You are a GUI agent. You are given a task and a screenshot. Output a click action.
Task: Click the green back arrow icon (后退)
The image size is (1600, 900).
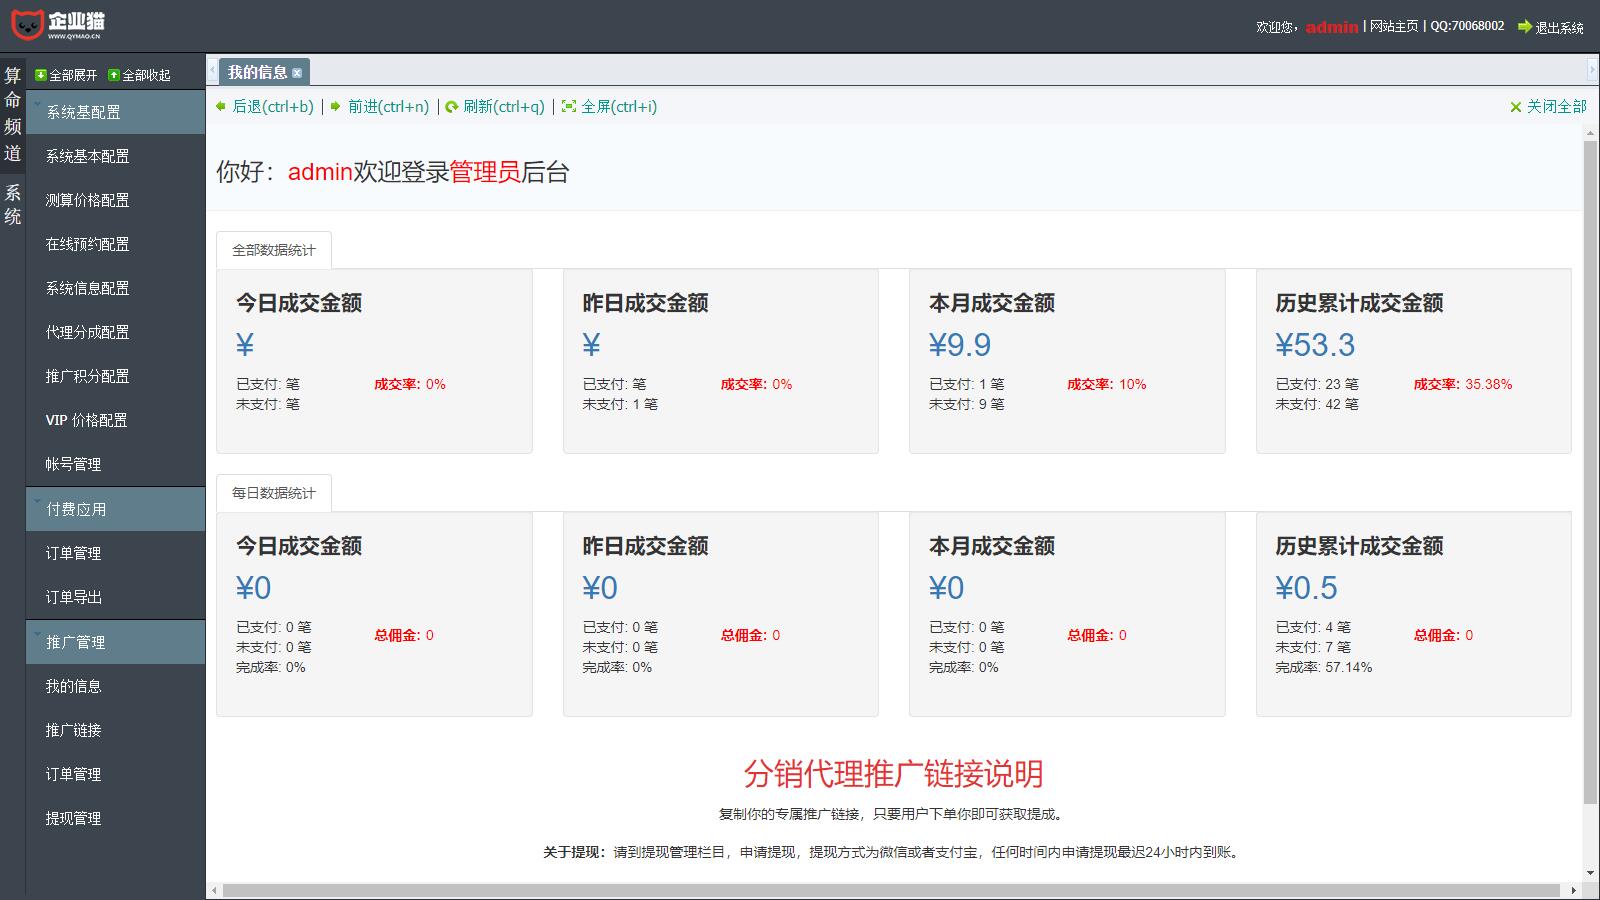(221, 106)
